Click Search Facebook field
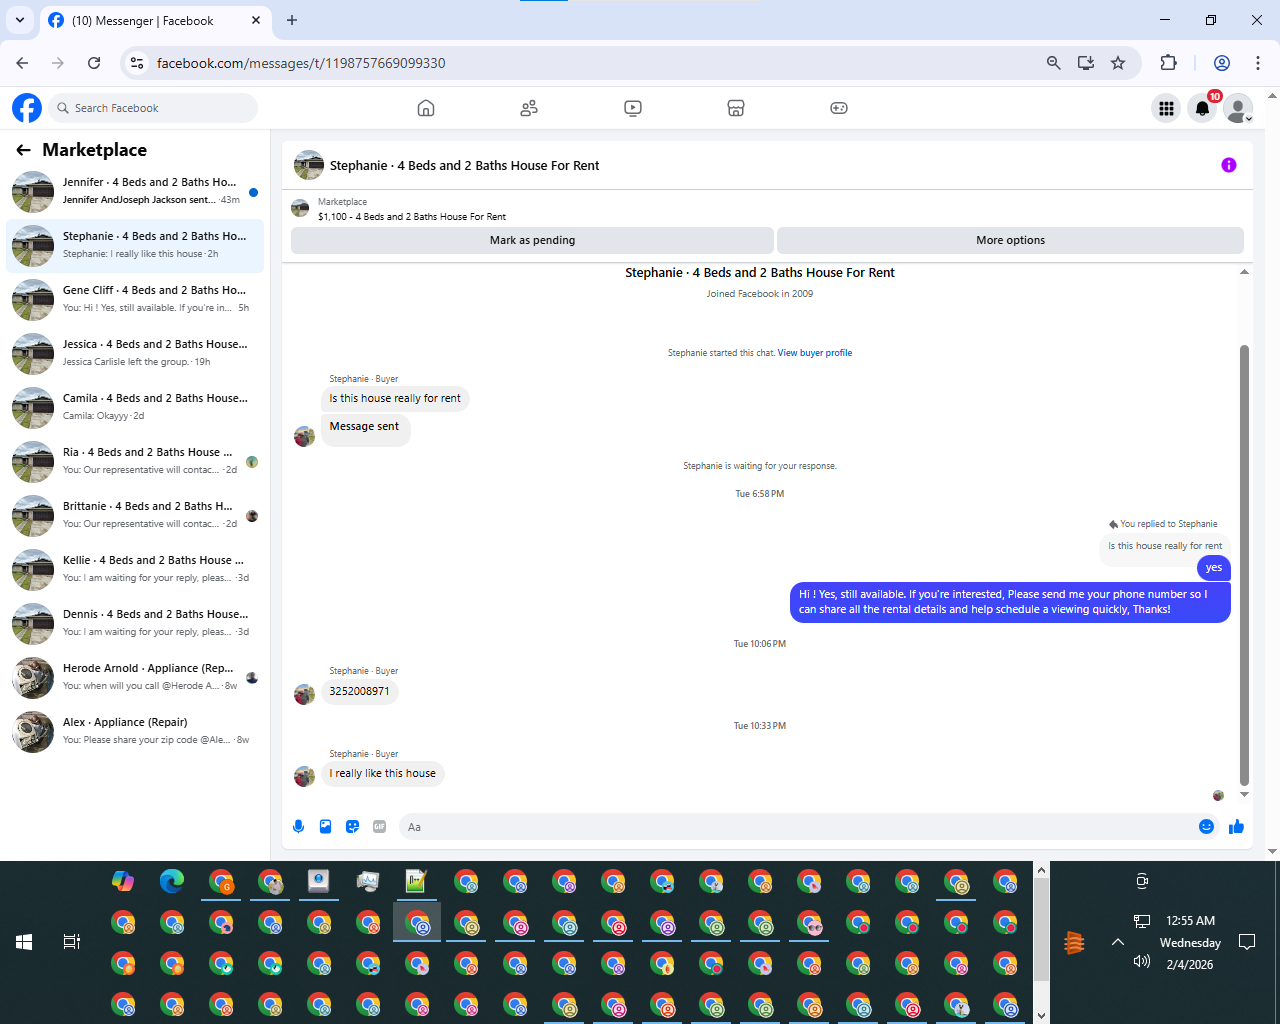Screen dimensions: 1280x1024 pos(153,108)
